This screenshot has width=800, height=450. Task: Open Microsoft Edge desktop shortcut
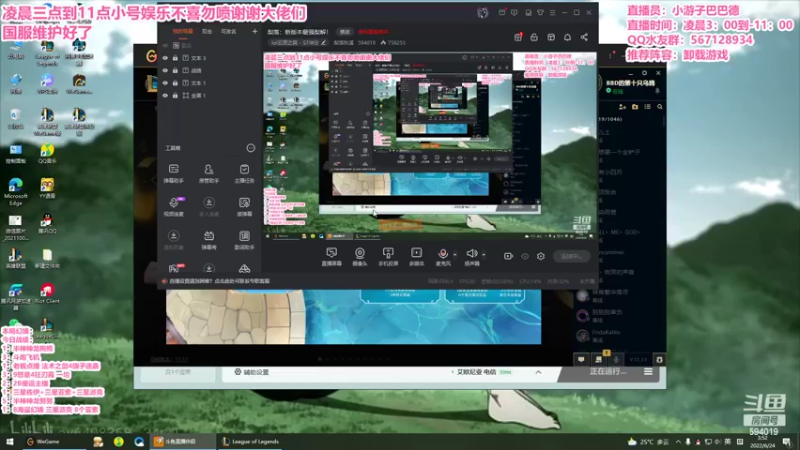(x=15, y=192)
